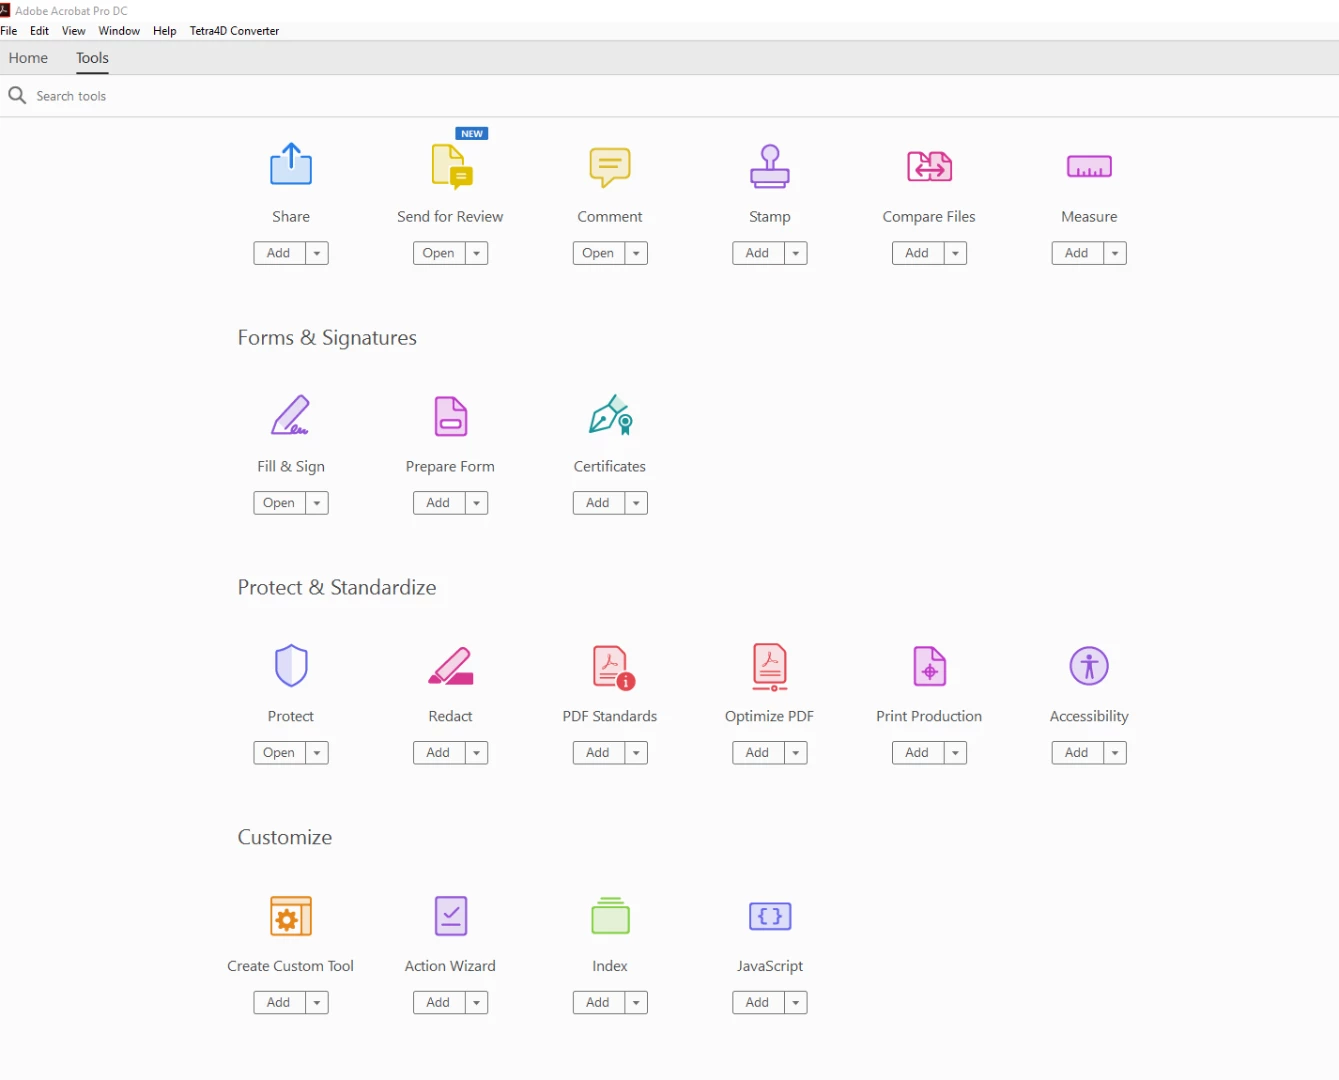
Task: Open the Redact Add dropdown arrow
Action: pyautogui.click(x=477, y=753)
